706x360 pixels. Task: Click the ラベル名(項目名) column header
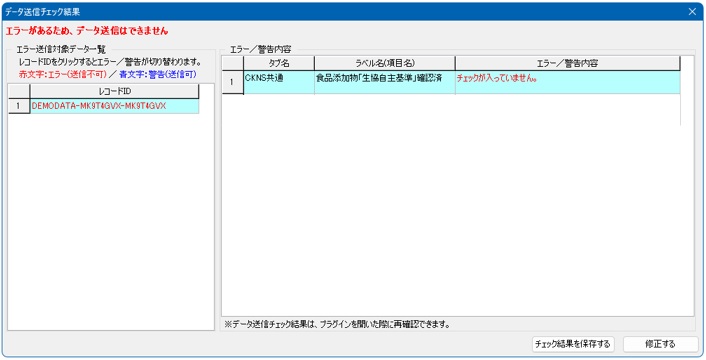pos(385,63)
